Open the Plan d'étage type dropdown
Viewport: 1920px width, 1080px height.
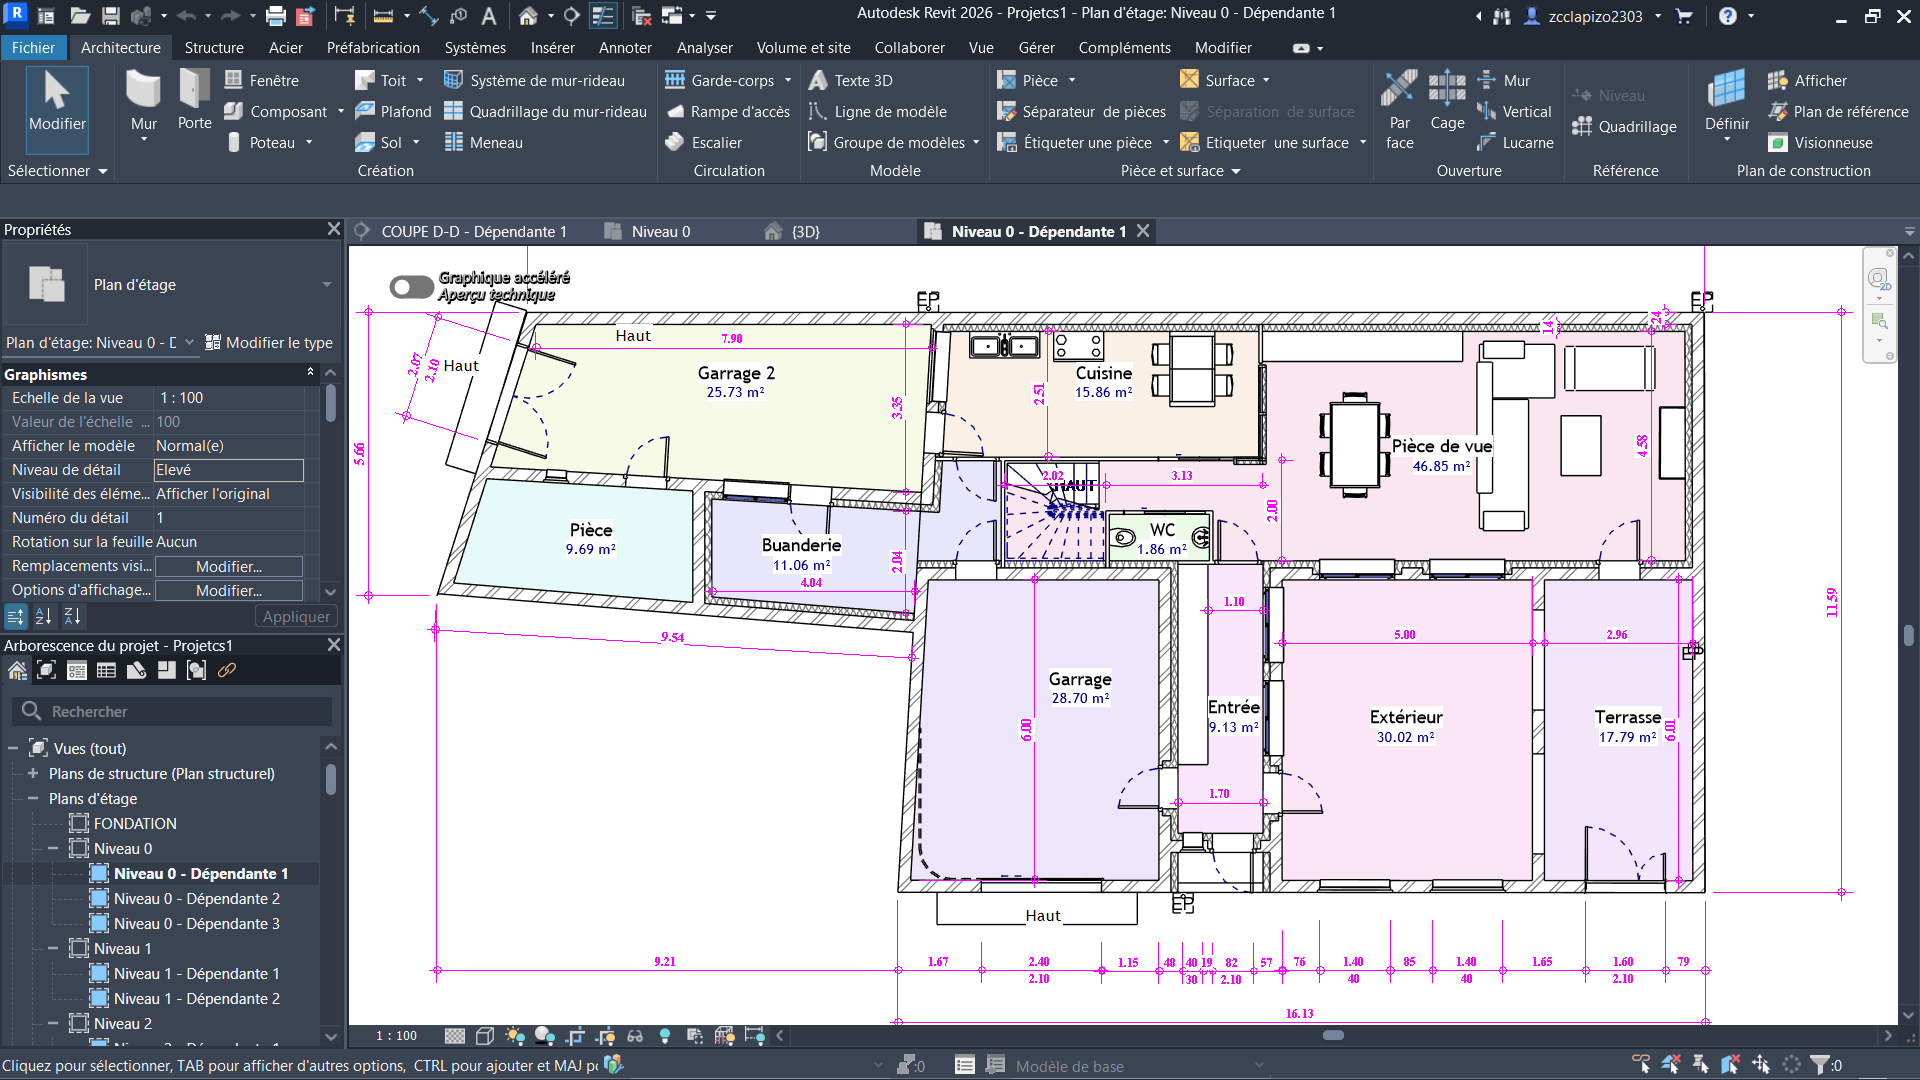pos(326,285)
